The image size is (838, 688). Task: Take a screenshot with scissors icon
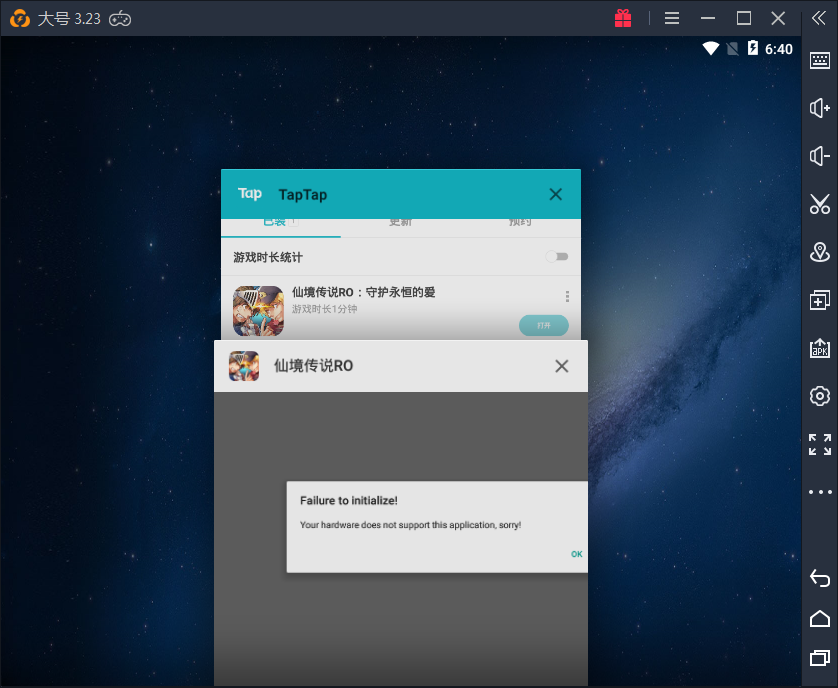coord(820,204)
